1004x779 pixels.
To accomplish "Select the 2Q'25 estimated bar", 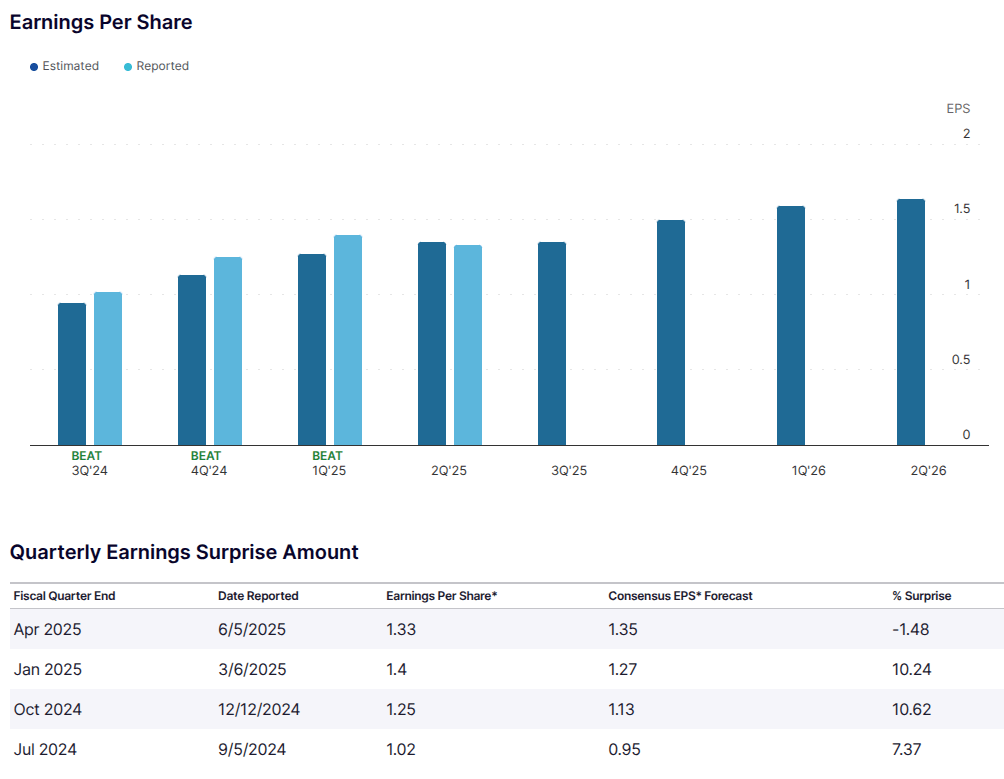I will [x=429, y=340].
